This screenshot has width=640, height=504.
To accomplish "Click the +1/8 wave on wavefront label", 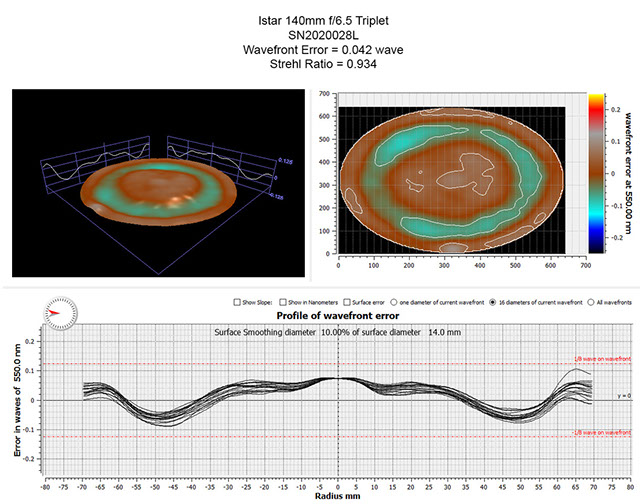I will (x=602, y=358).
